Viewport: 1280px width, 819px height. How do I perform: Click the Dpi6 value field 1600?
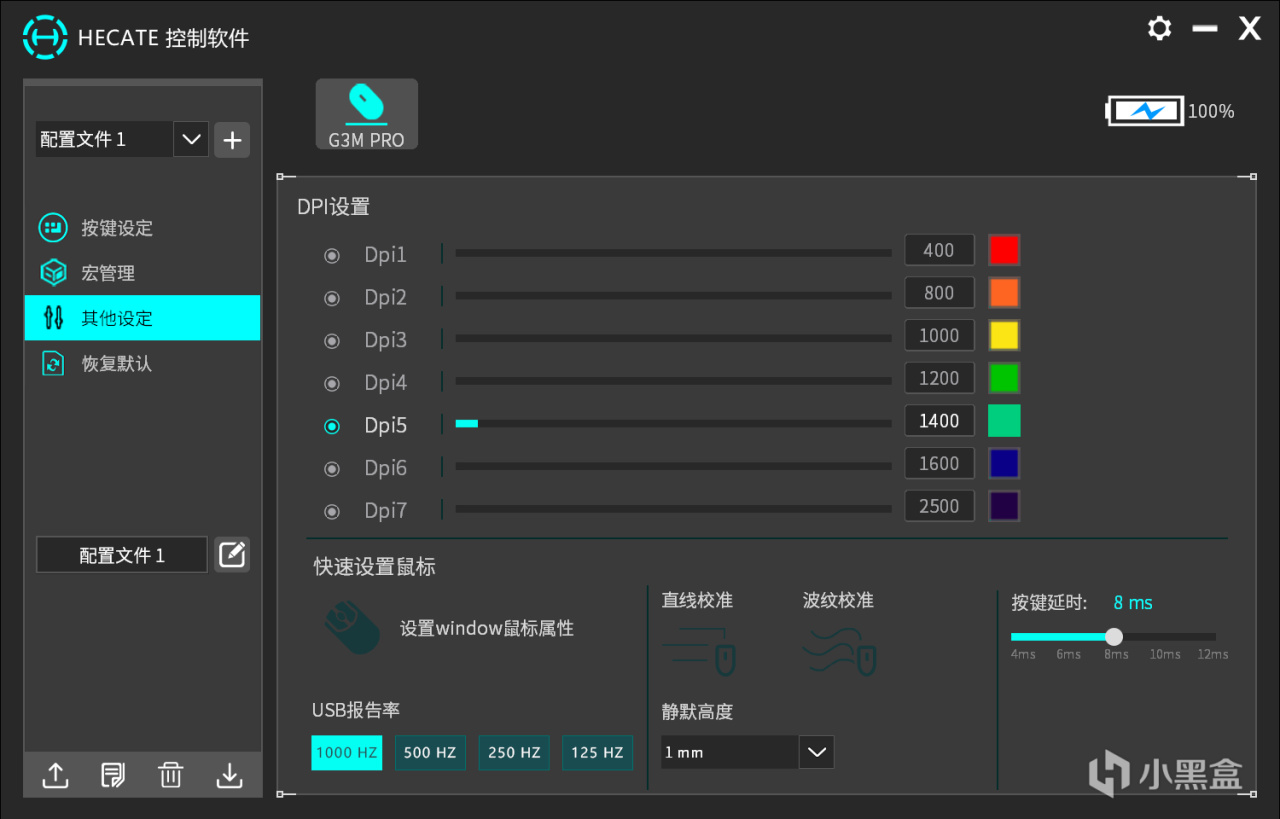(x=939, y=464)
